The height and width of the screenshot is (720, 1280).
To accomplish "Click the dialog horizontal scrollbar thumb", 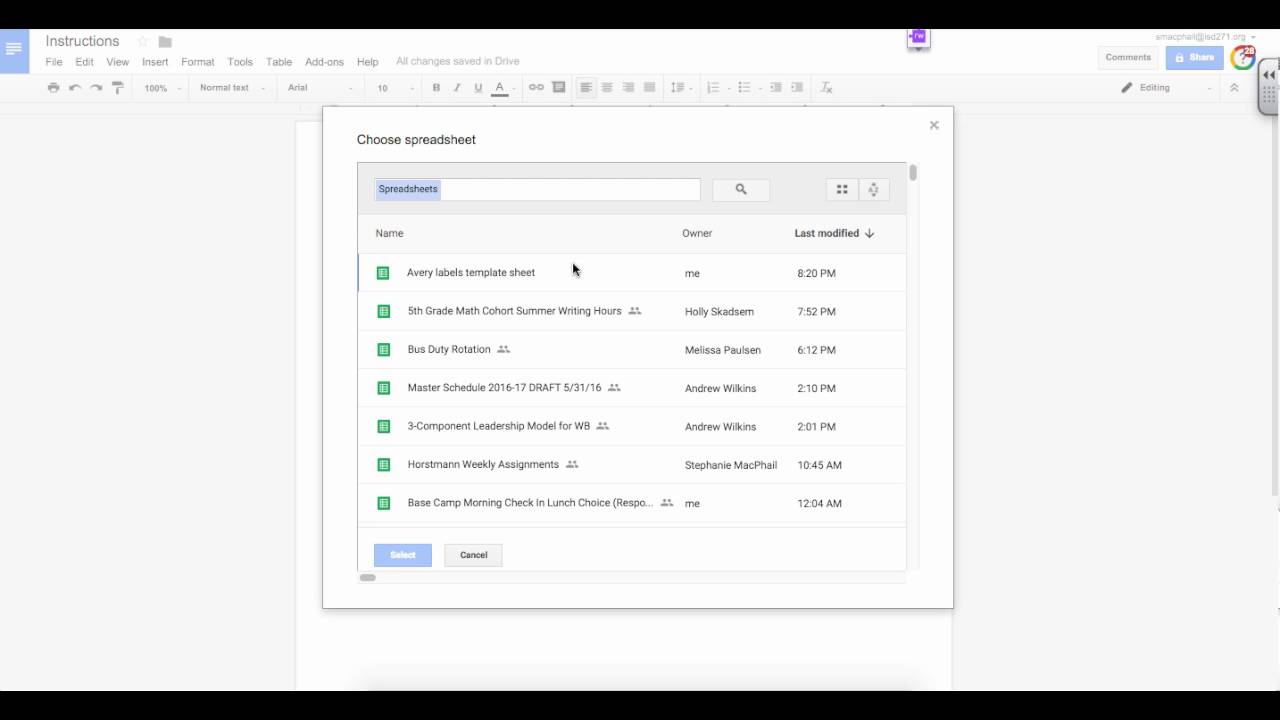I will coord(368,577).
